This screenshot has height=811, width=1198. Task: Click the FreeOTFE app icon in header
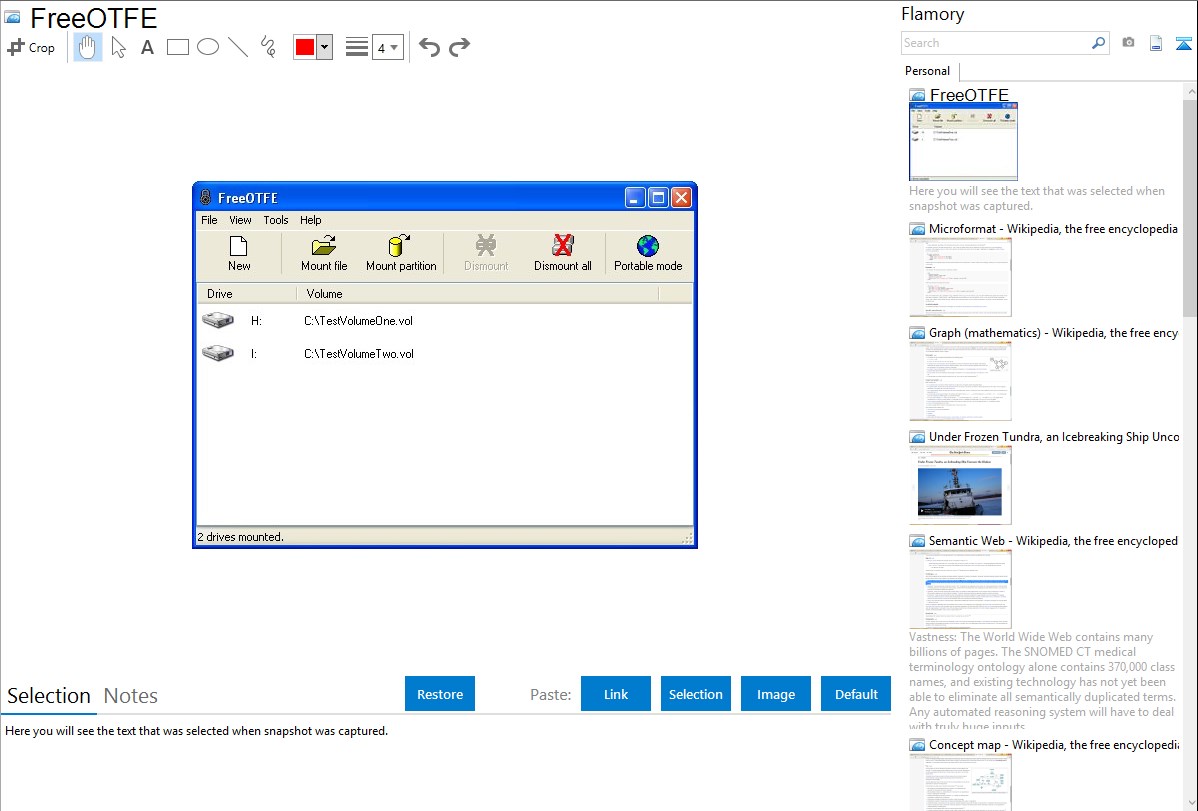13,18
